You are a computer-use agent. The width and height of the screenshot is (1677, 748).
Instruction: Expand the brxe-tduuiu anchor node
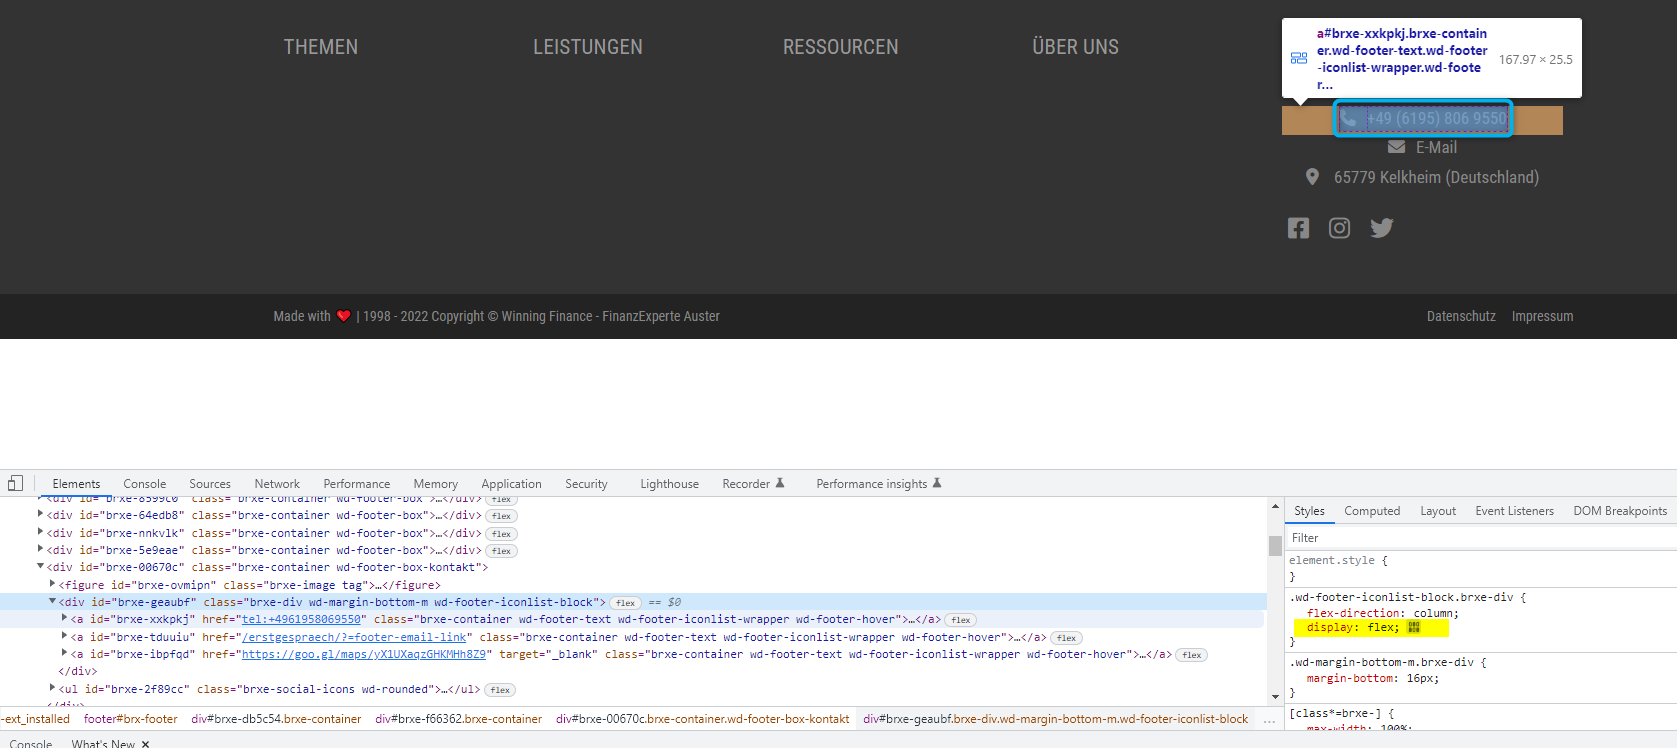coord(64,635)
